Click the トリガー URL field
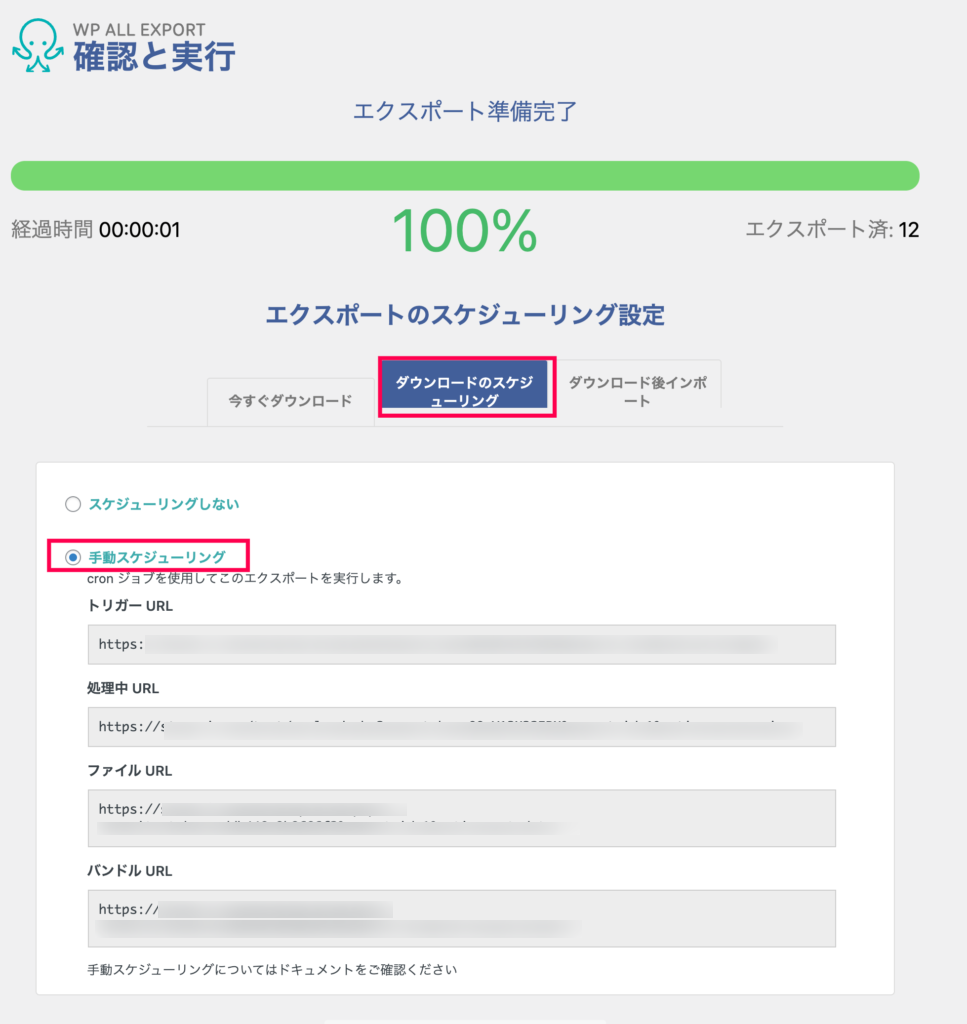This screenshot has width=967, height=1024. click(462, 645)
